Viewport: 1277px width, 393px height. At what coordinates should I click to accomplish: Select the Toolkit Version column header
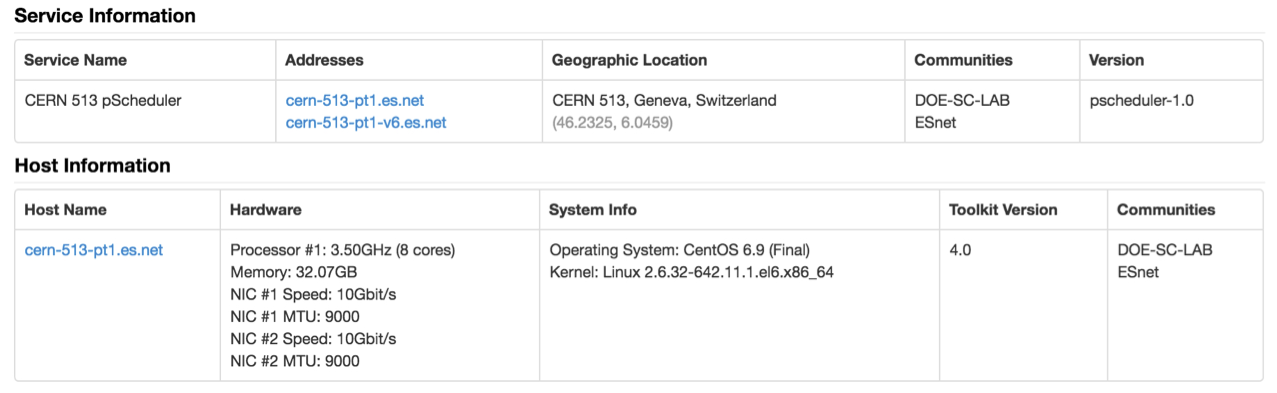pyautogui.click(x=1003, y=210)
